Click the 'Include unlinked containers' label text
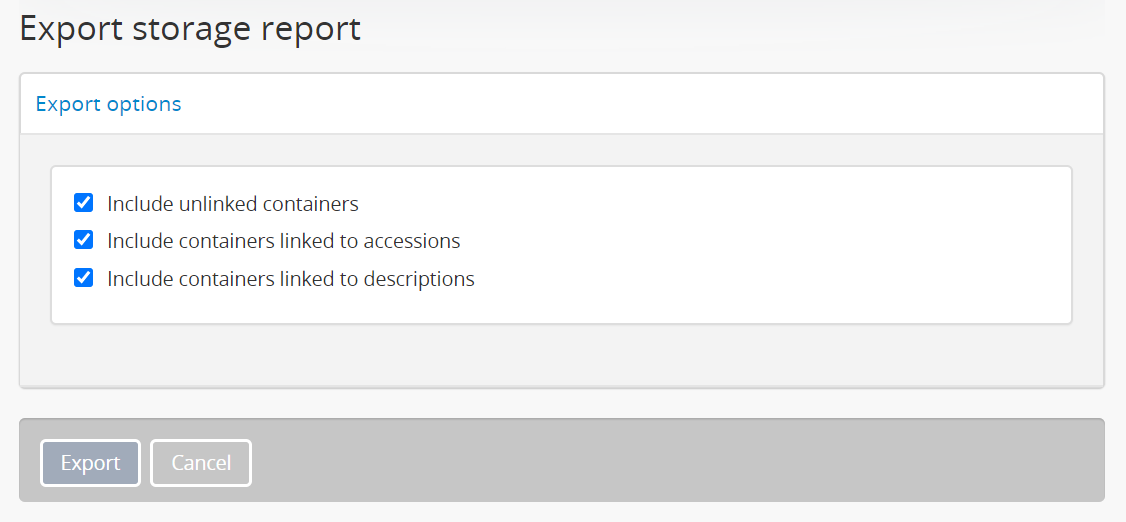Screen dimensions: 1126x522 pos(232,204)
